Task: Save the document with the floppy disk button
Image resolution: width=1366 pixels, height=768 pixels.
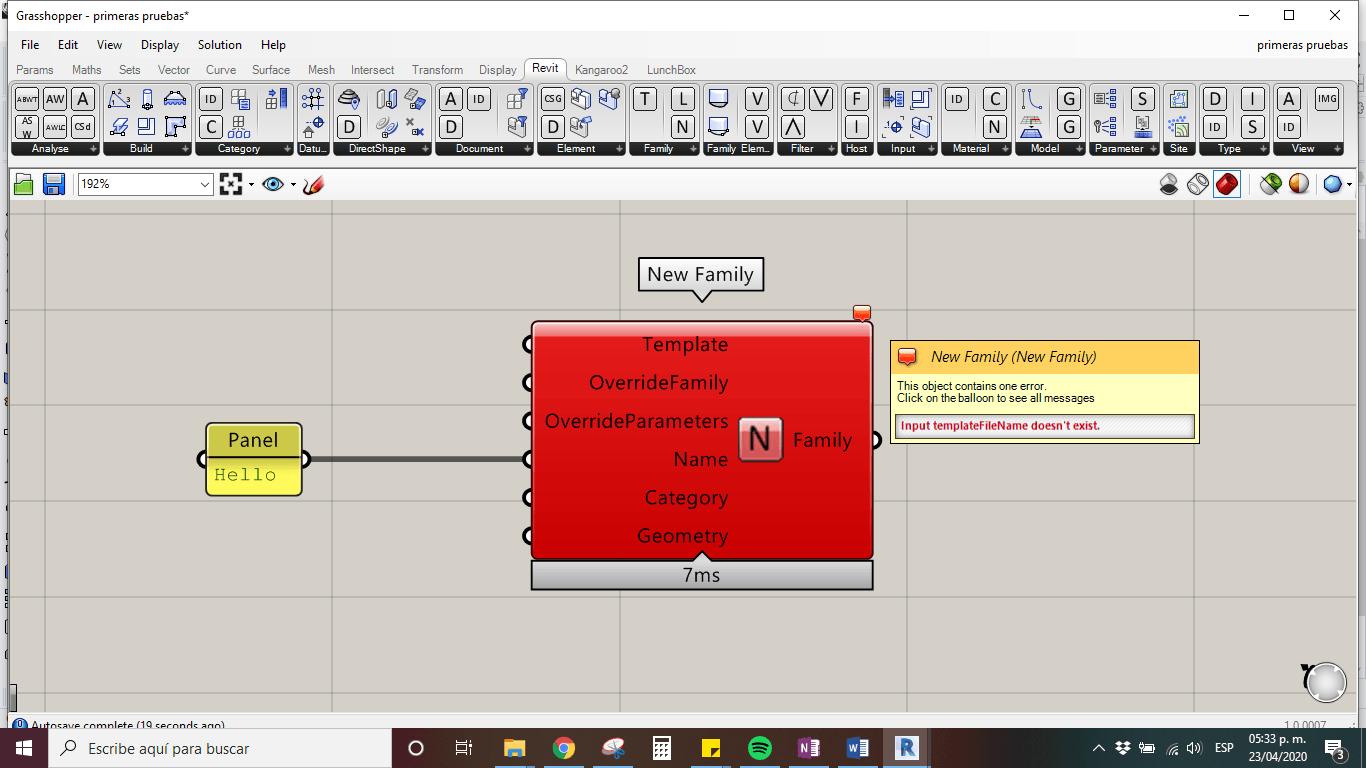Action: [x=54, y=184]
